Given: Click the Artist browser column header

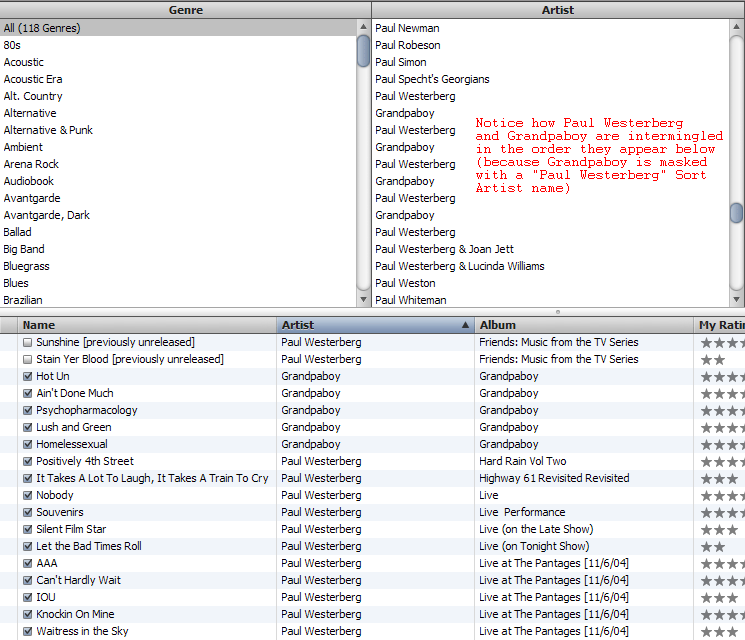Looking at the screenshot, I should (558, 10).
